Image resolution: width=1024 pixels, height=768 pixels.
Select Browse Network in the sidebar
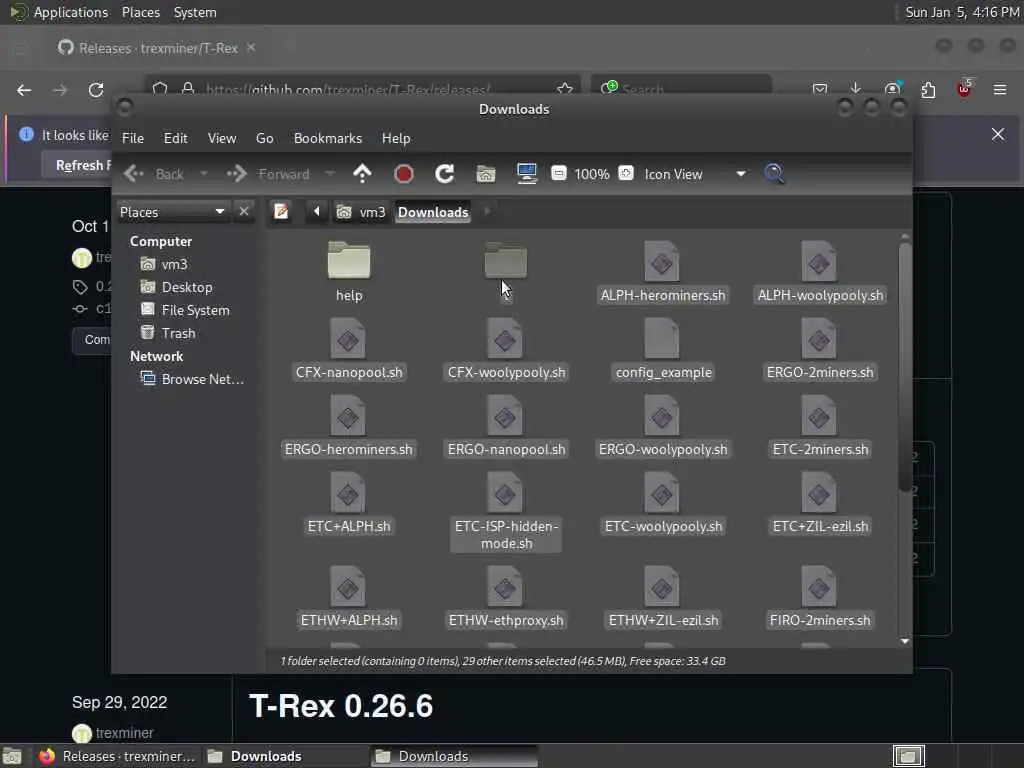192,379
